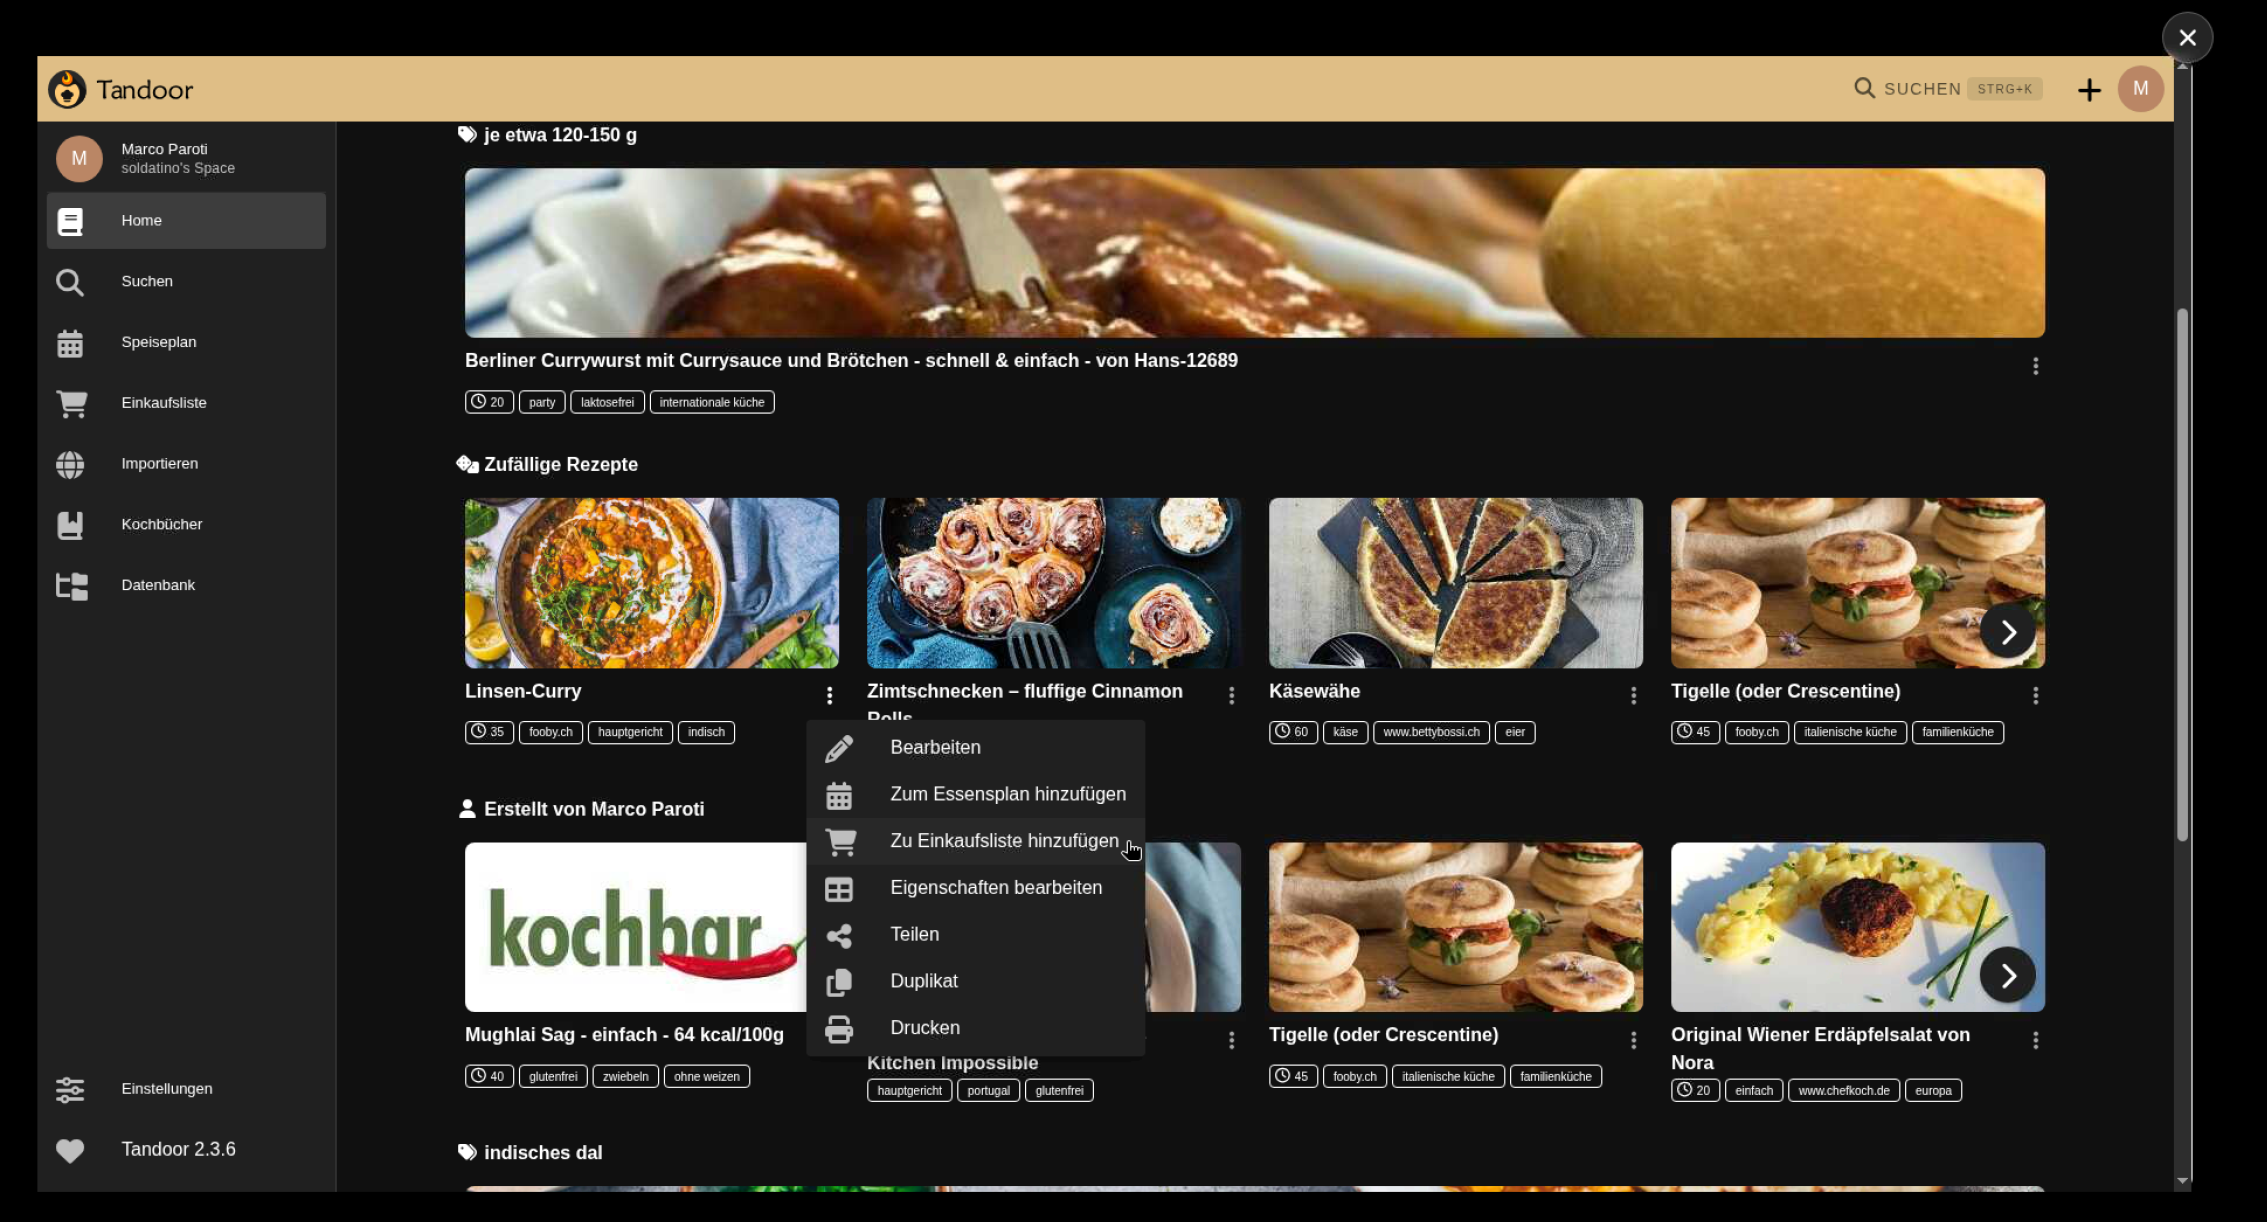Click the portugal tag
2267x1222 pixels.
[x=988, y=1091]
